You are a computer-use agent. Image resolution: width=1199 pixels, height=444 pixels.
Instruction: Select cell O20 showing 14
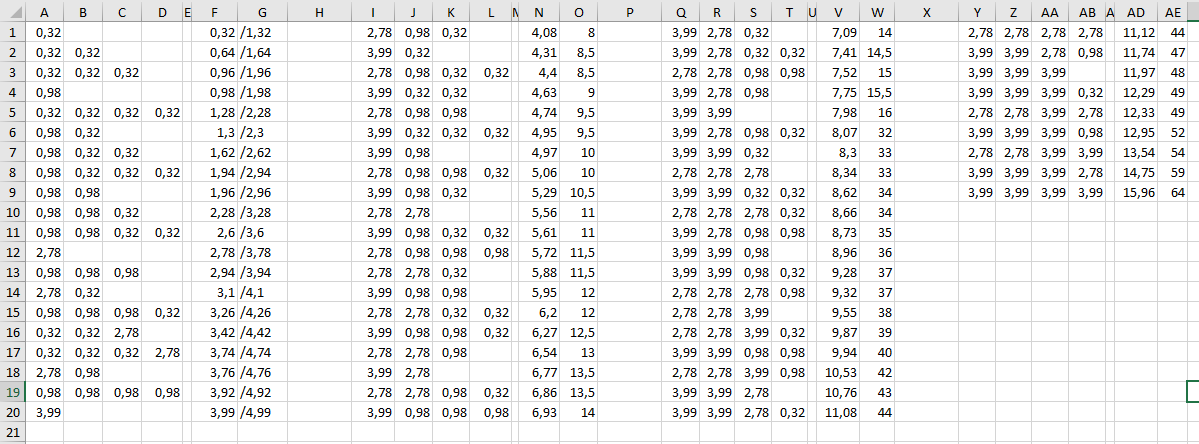[x=579, y=412]
